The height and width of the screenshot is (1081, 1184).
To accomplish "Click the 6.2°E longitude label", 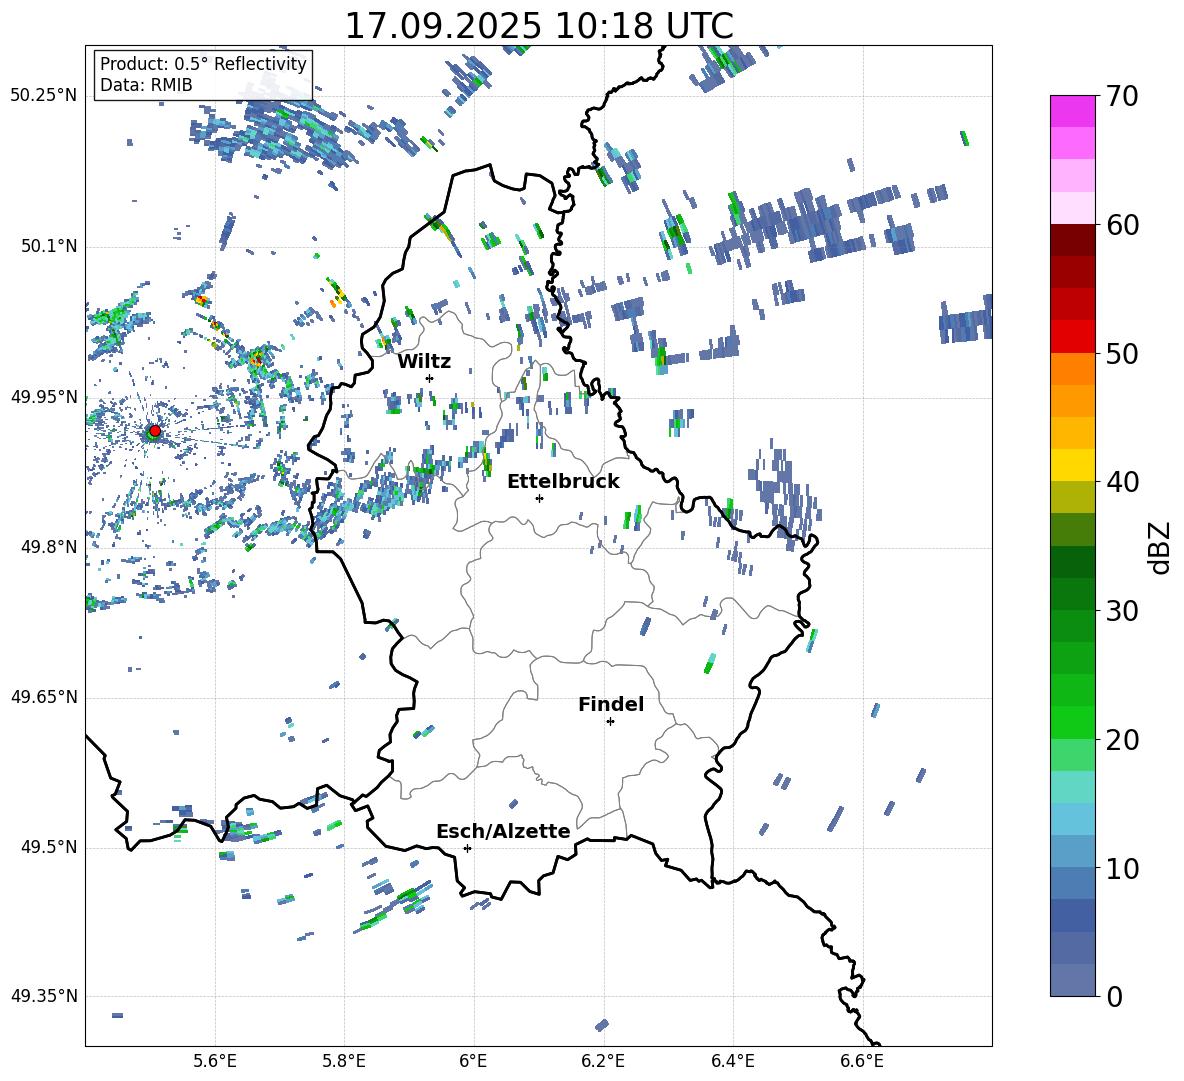I will point(603,1061).
